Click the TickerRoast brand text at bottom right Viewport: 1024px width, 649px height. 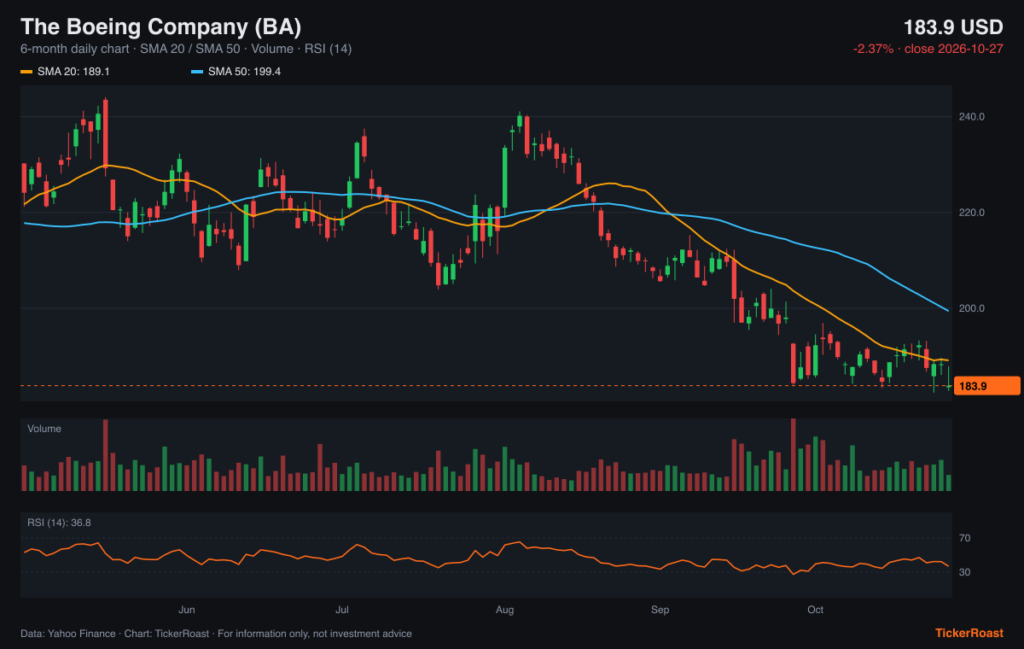[969, 633]
